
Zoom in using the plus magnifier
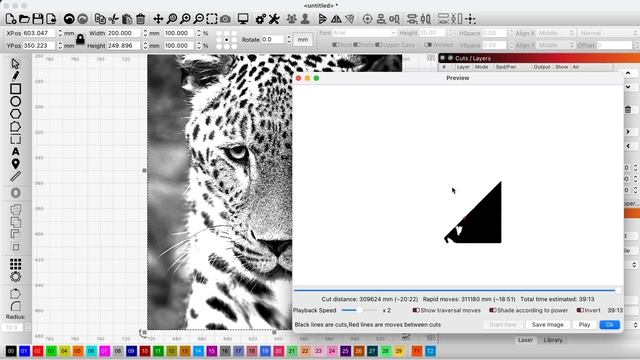click(185, 19)
